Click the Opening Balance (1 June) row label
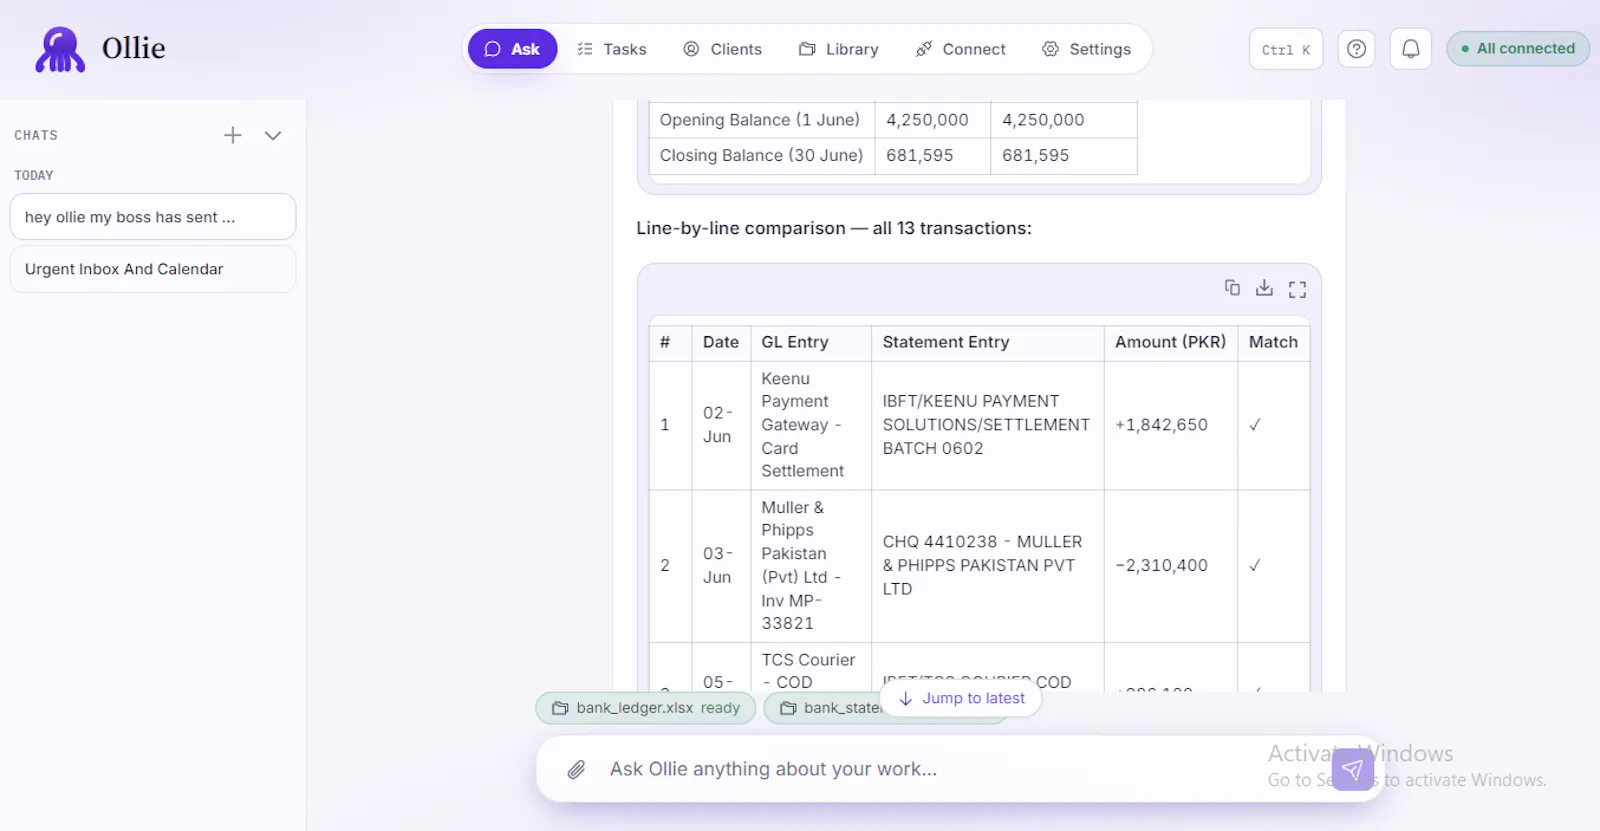This screenshot has width=1600, height=831. (760, 120)
